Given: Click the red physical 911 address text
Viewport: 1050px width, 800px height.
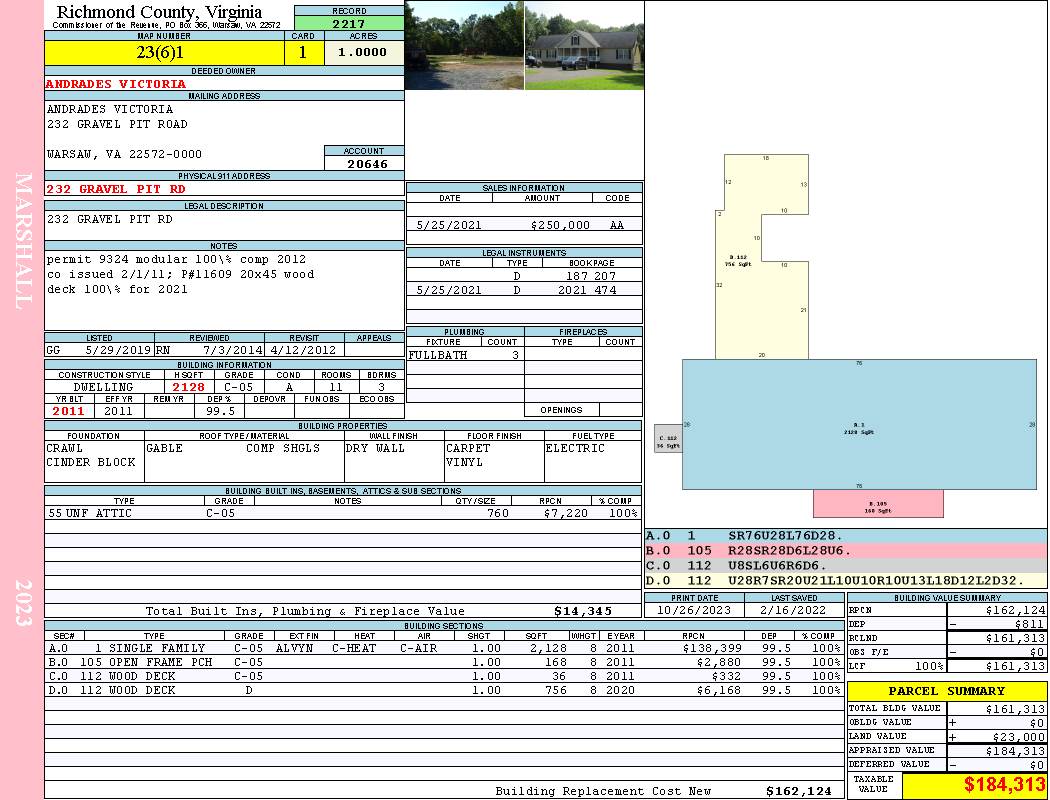Looking at the screenshot, I should click(116, 189).
